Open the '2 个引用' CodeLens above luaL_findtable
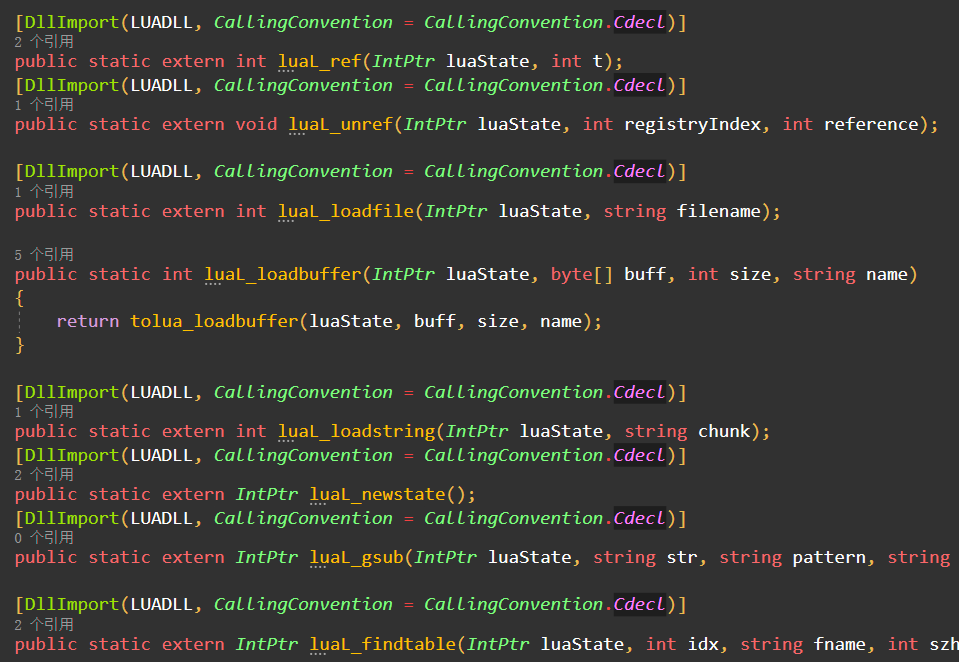The height and width of the screenshot is (662, 959). [44, 625]
